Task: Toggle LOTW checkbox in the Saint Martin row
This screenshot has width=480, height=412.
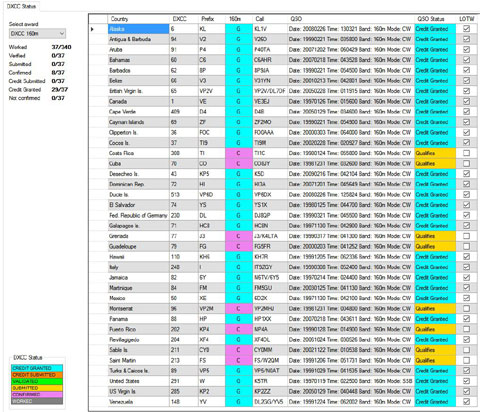Action: [467, 360]
